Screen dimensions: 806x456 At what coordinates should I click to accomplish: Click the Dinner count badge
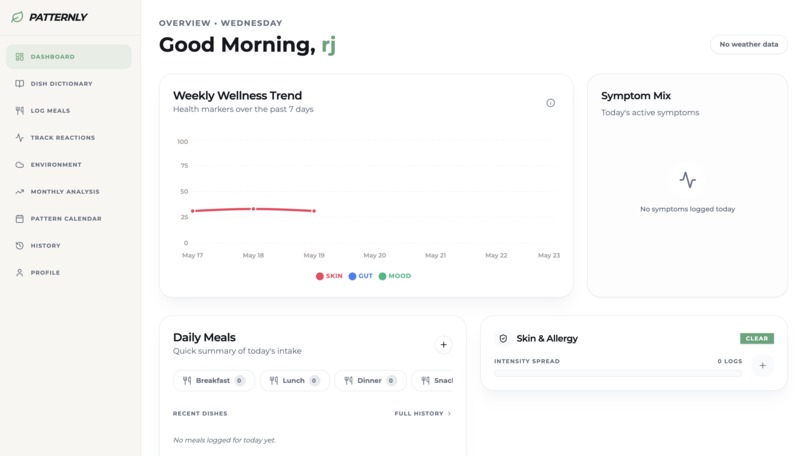click(x=391, y=380)
